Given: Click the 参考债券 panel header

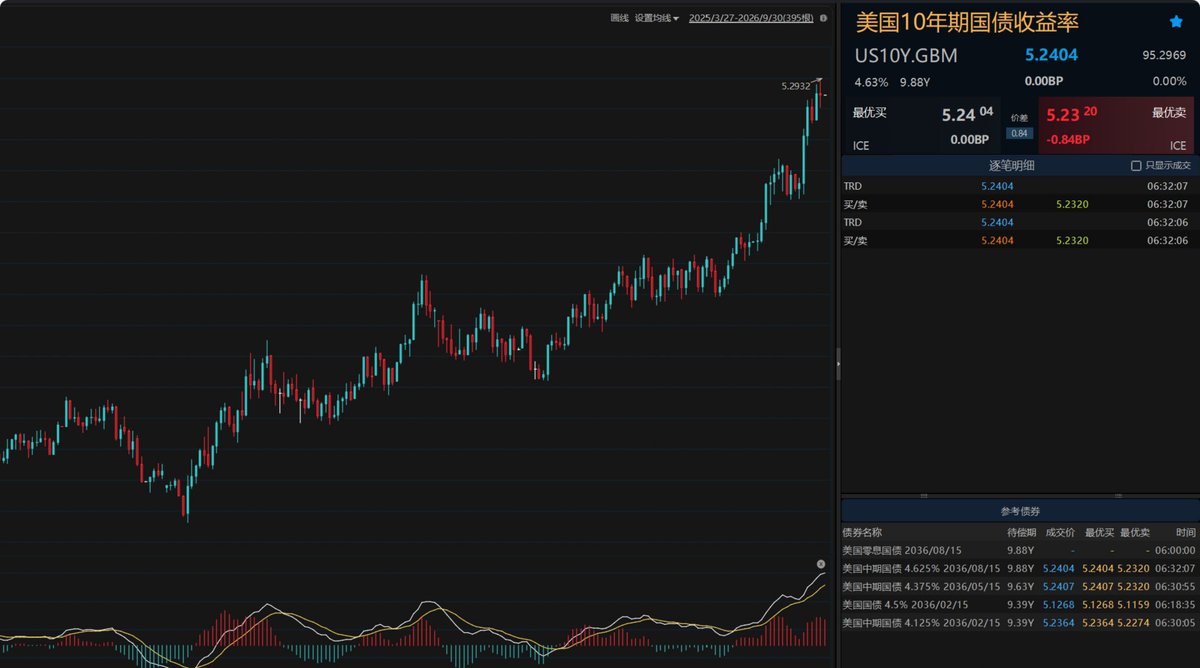Looking at the screenshot, I should point(1020,511).
